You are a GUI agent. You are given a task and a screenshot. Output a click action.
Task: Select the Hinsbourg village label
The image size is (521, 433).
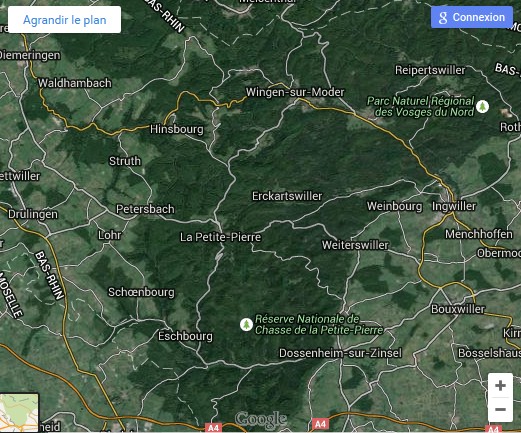click(177, 129)
